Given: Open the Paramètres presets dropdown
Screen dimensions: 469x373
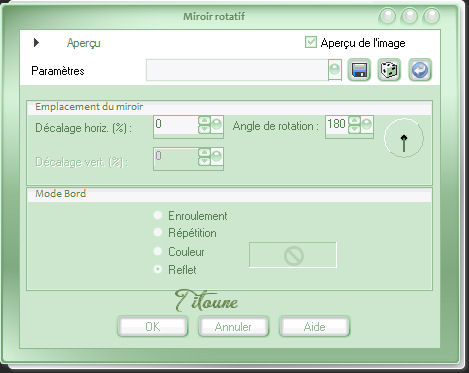Looking at the screenshot, I should click(335, 70).
